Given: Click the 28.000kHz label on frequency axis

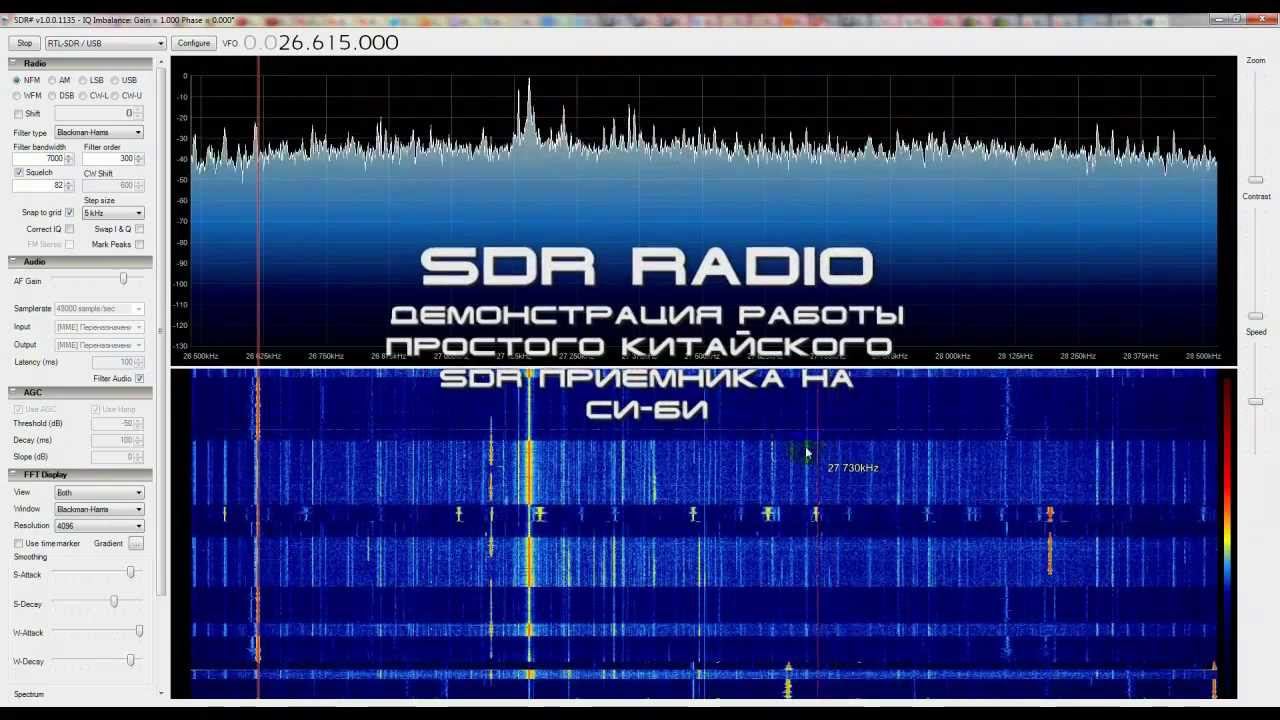Looking at the screenshot, I should [x=952, y=356].
